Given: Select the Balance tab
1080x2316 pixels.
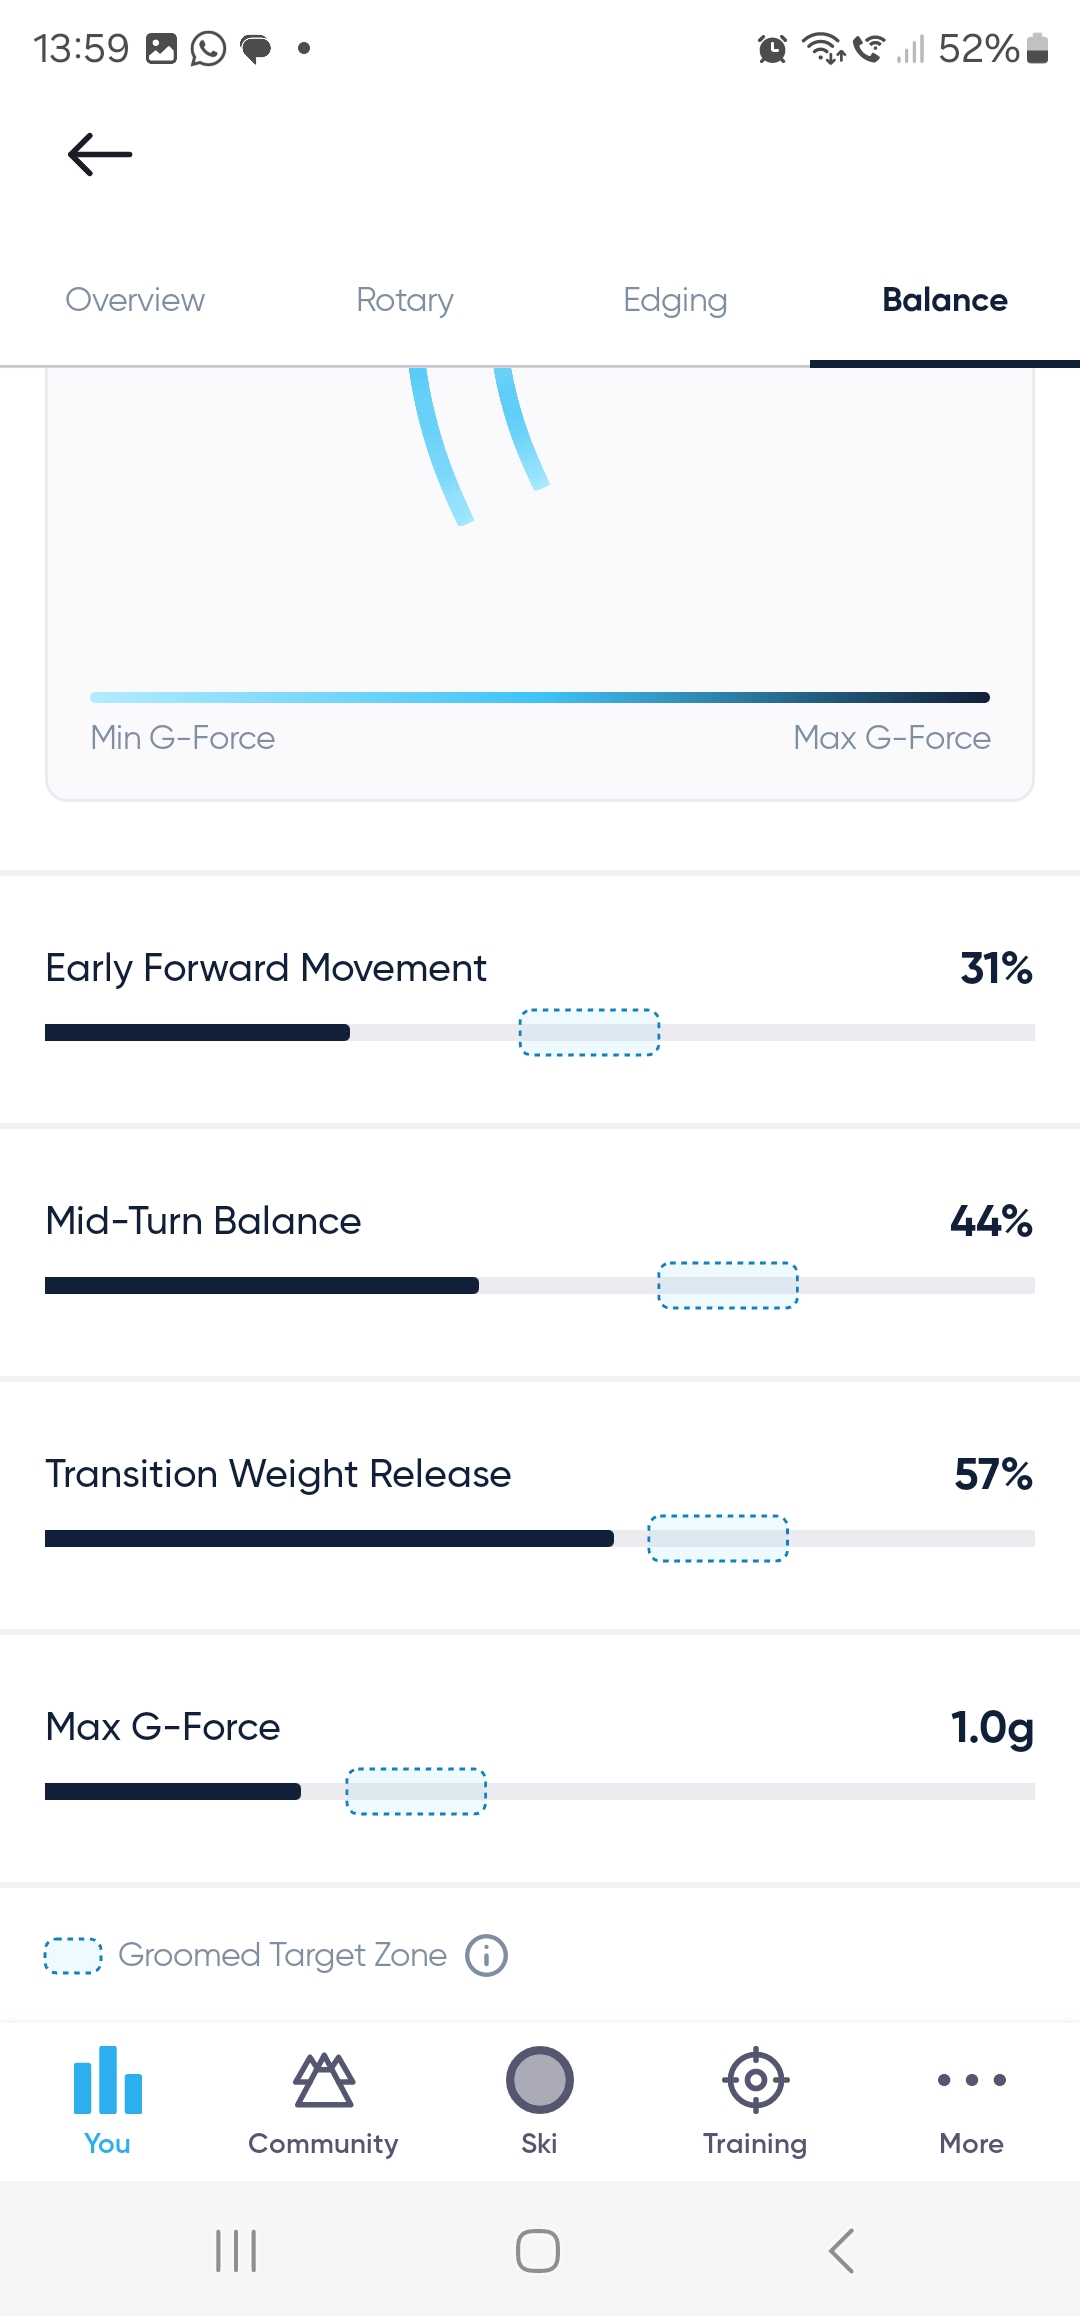Looking at the screenshot, I should [x=945, y=300].
